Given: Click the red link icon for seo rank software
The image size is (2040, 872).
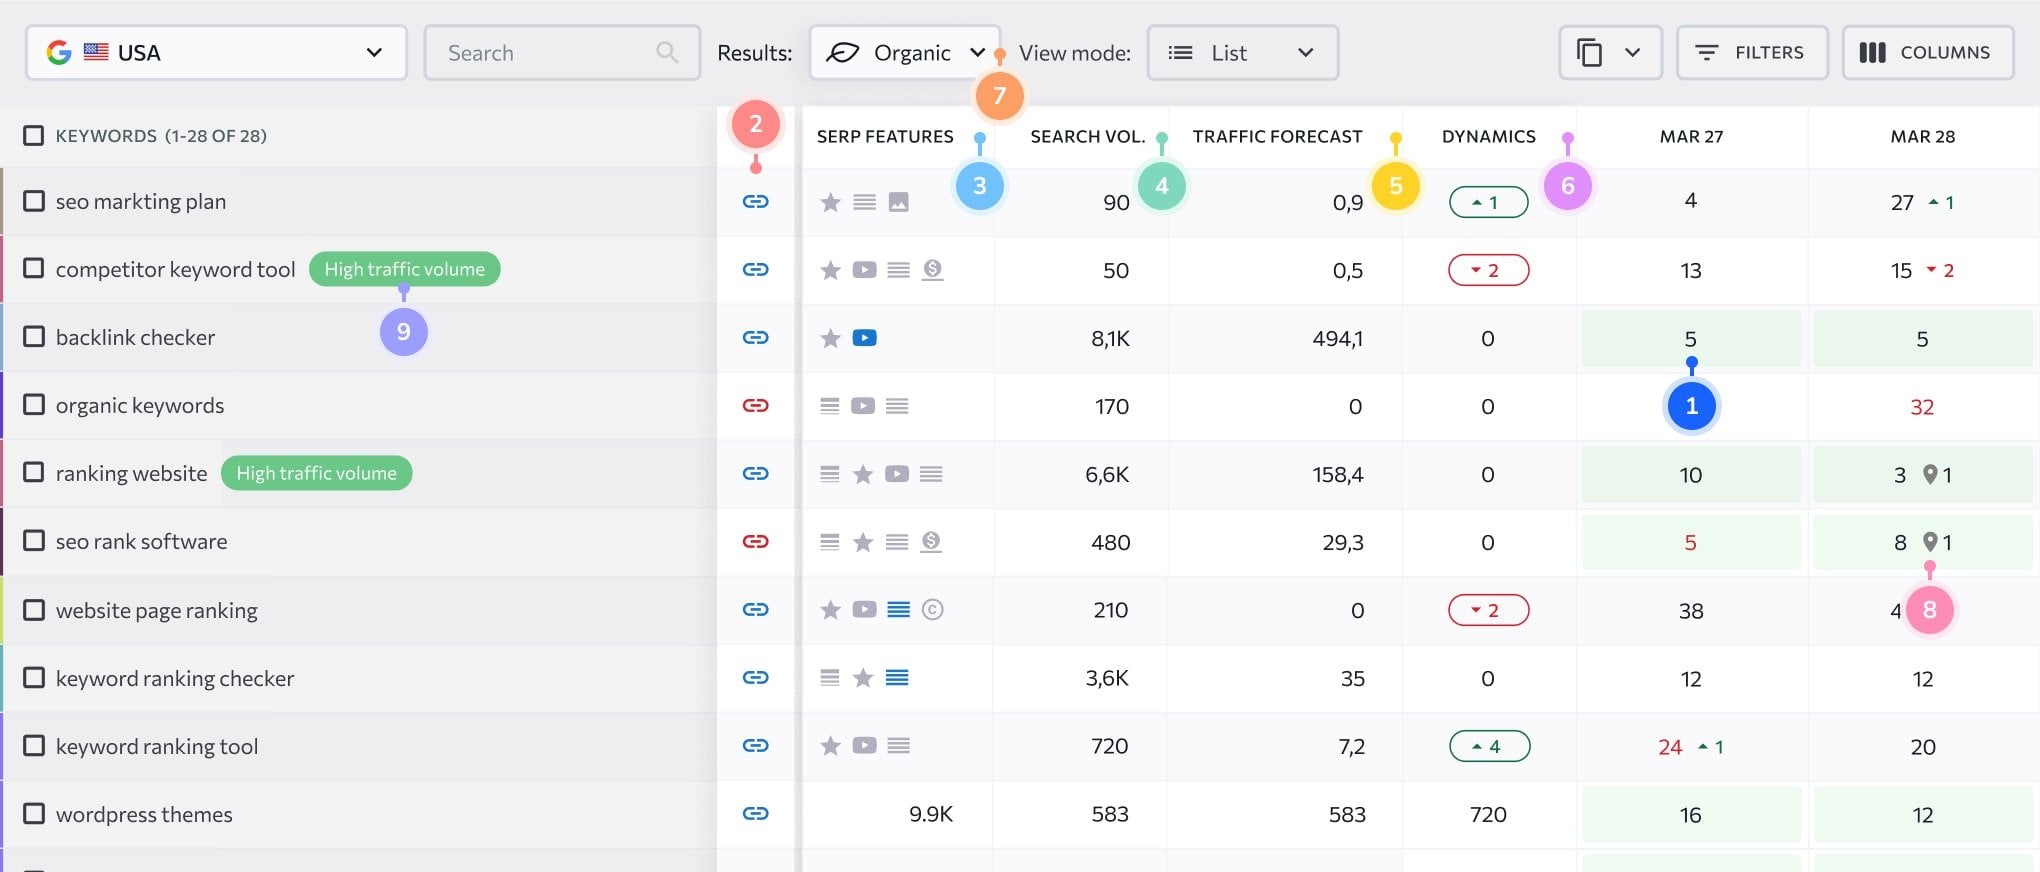Looking at the screenshot, I should click(x=755, y=541).
